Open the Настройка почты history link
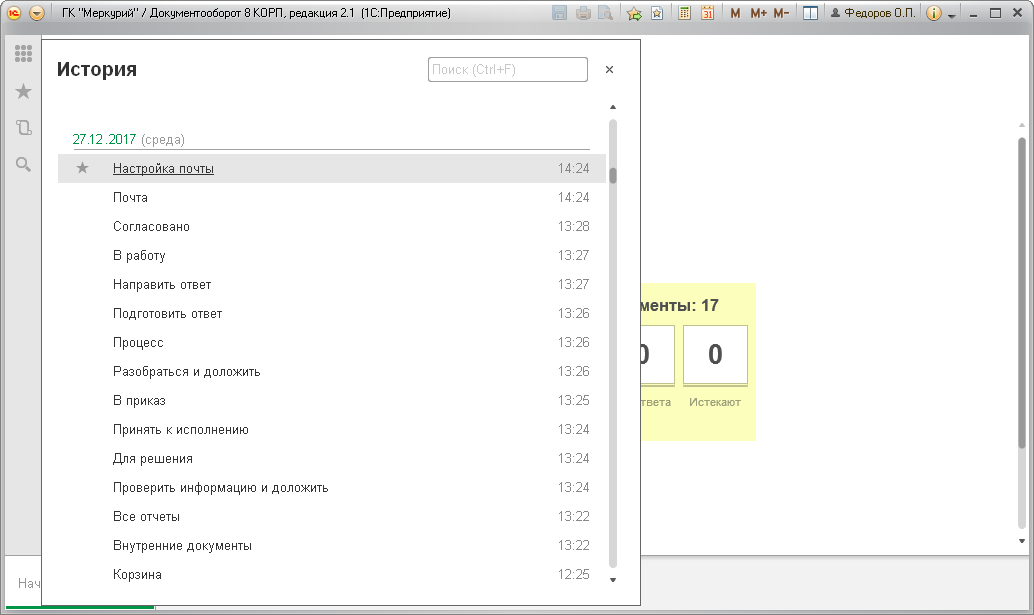1034x615 pixels. [x=164, y=169]
